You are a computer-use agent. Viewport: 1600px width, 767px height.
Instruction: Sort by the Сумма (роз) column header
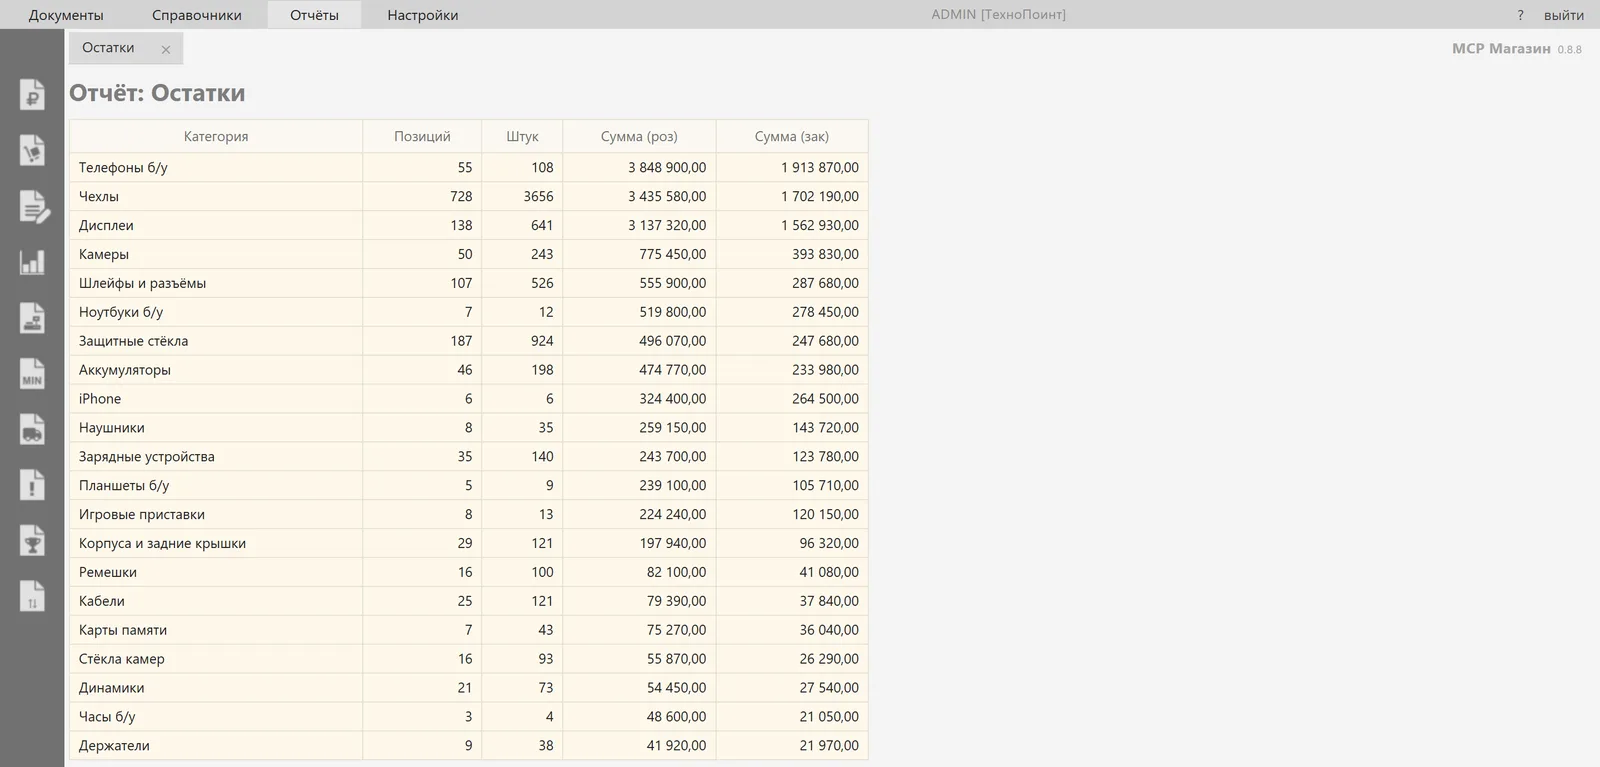tap(639, 136)
